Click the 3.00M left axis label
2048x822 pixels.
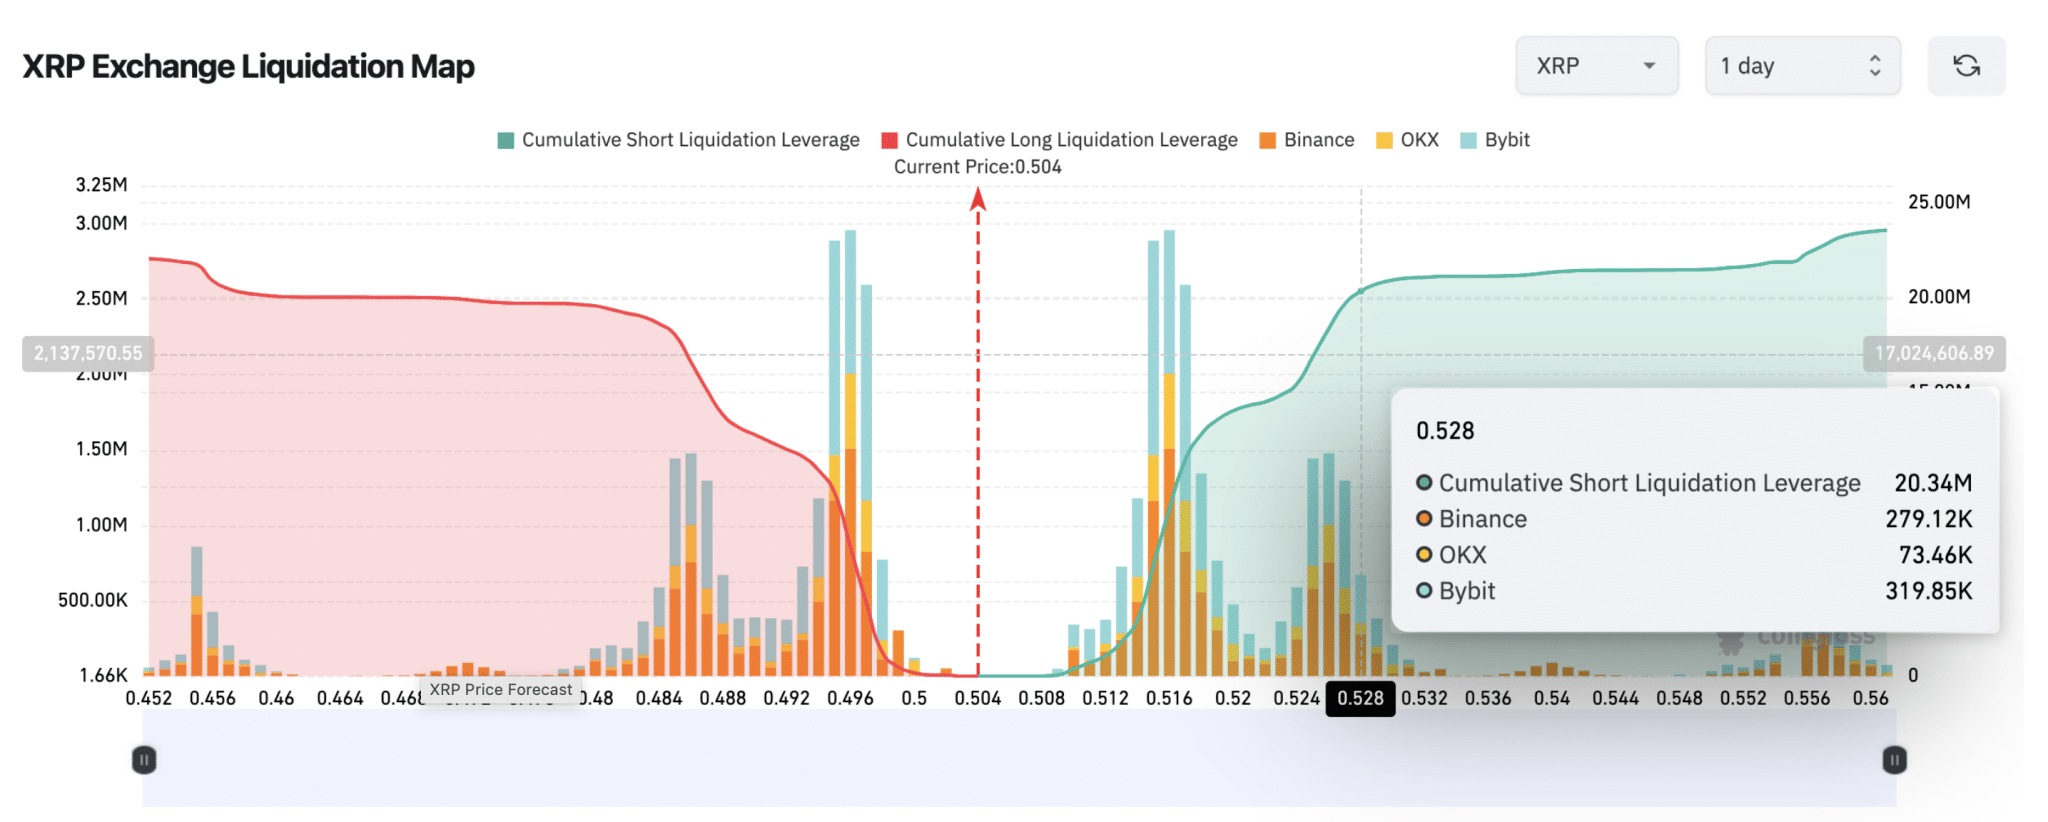coord(101,223)
